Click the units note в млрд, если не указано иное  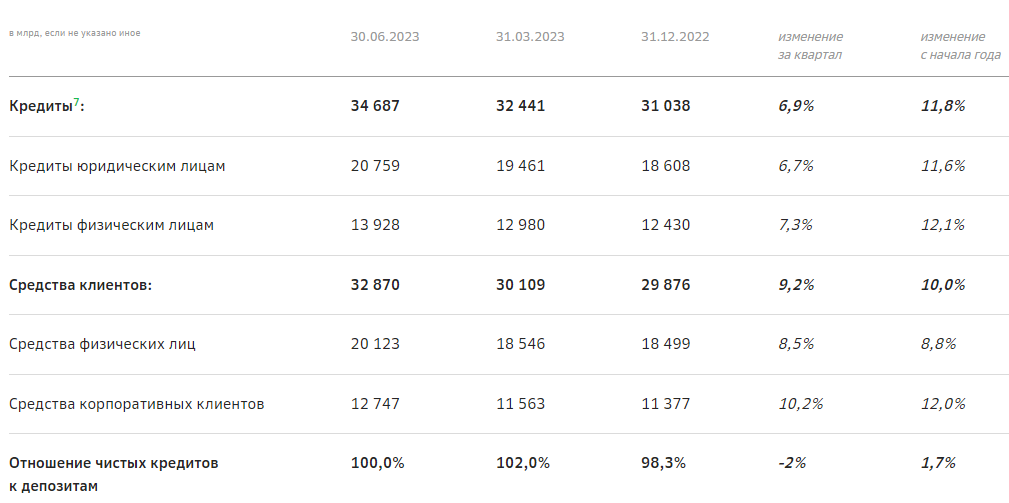click(74, 33)
